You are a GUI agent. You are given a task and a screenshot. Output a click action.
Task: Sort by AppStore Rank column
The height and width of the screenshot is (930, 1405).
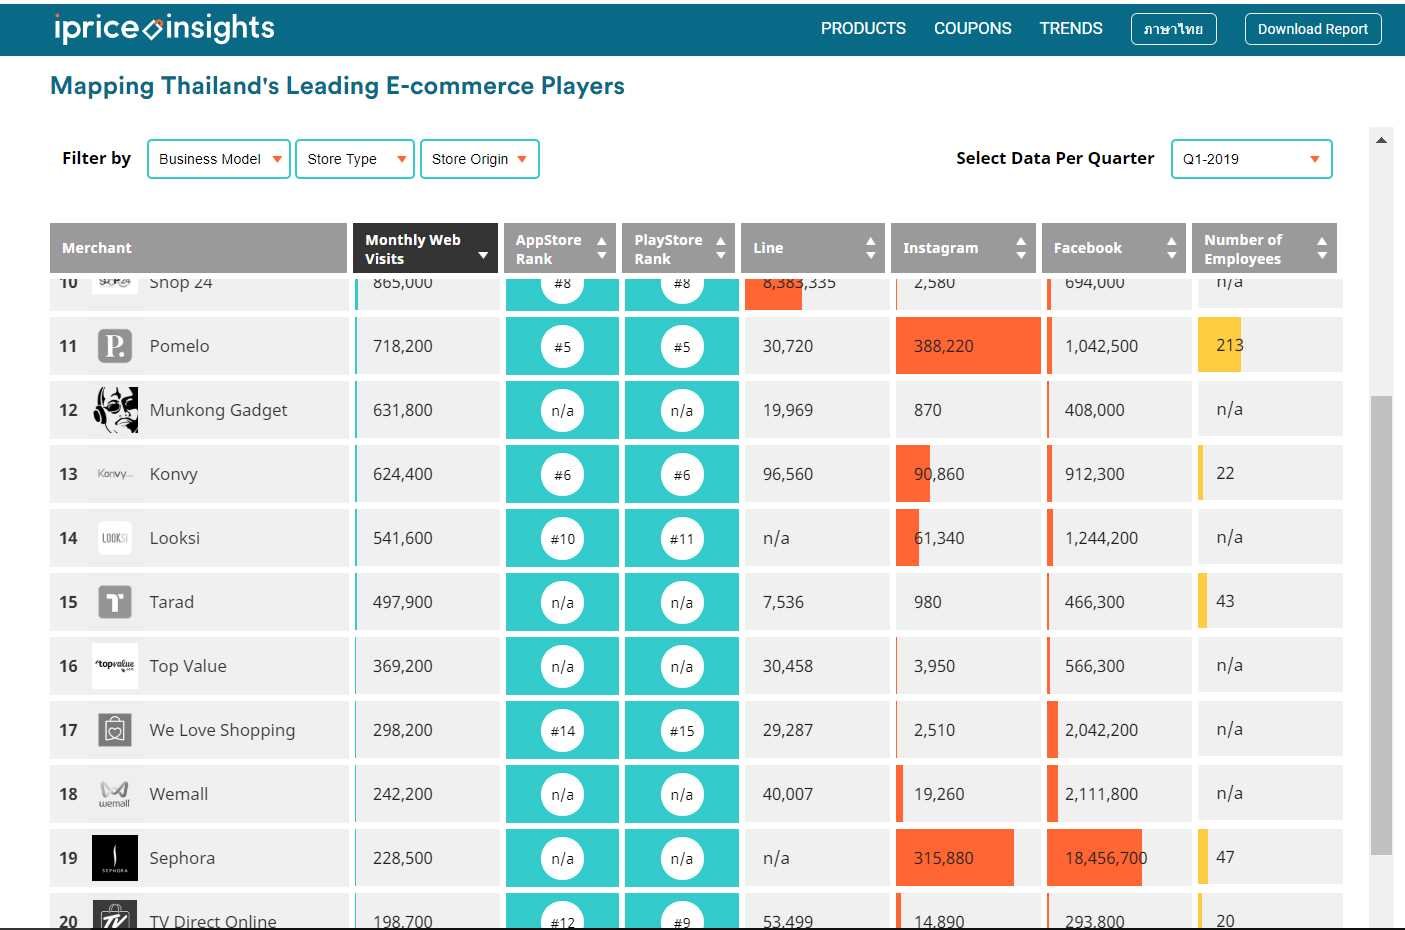coord(560,248)
